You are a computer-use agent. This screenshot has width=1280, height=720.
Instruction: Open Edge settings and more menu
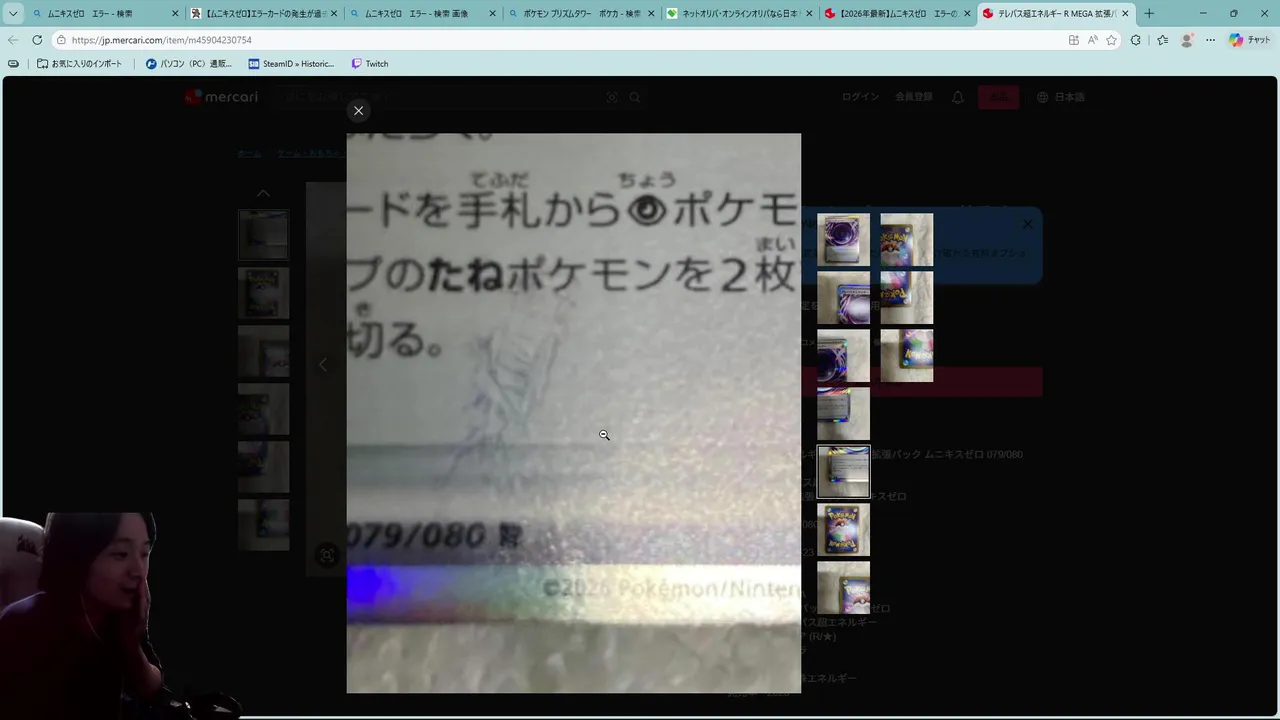[x=1210, y=40]
